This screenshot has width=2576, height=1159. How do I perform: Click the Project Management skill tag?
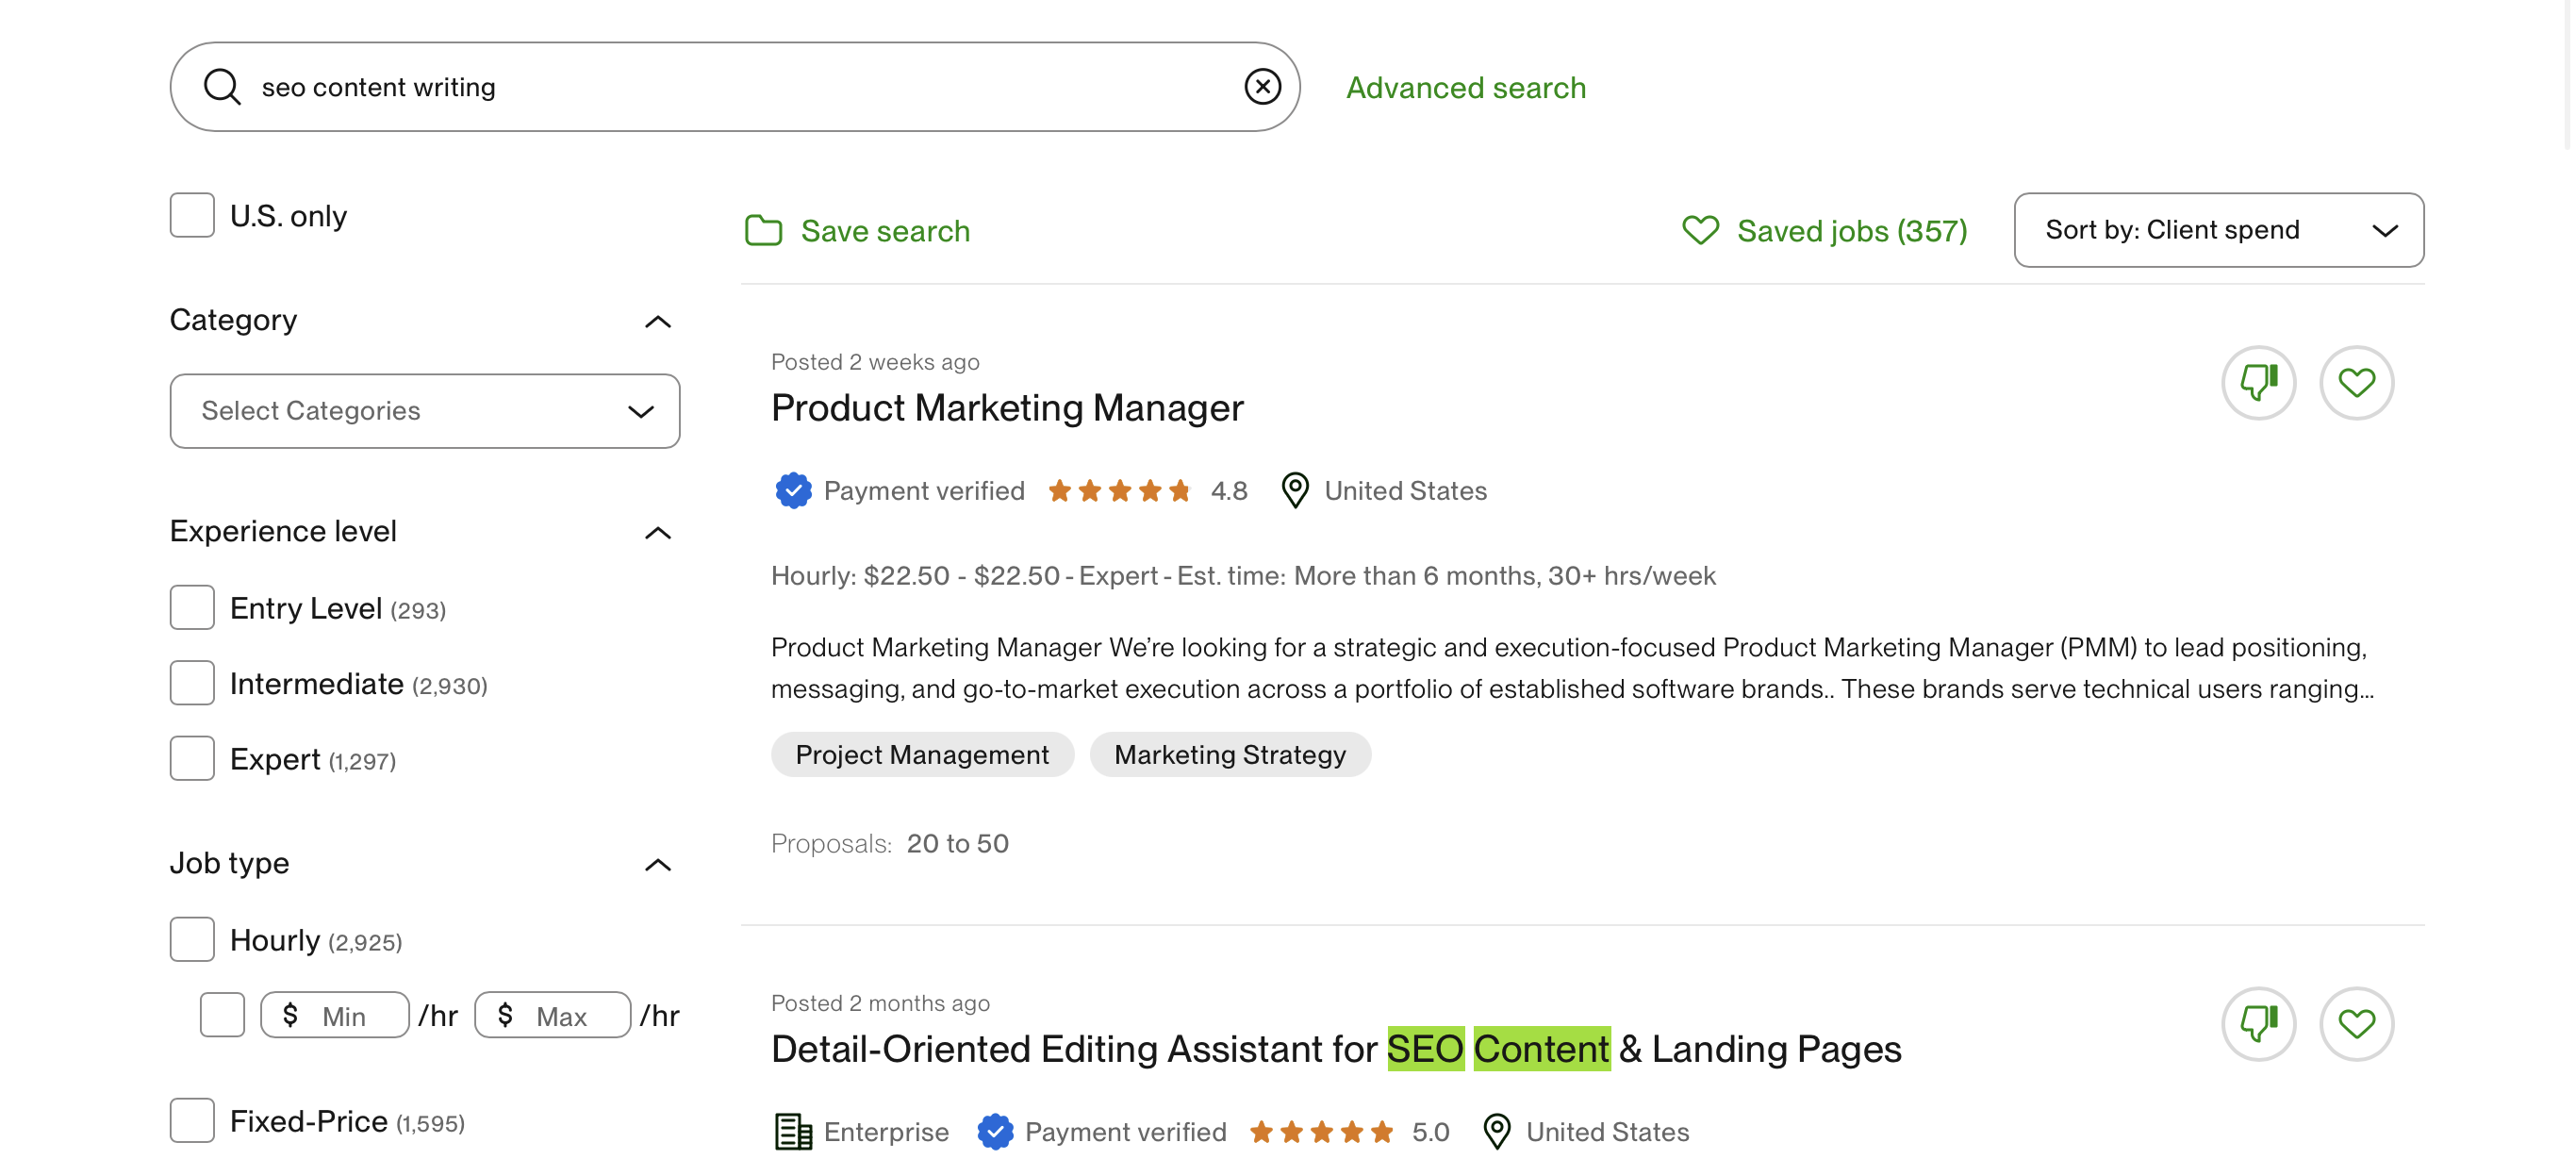(x=922, y=755)
